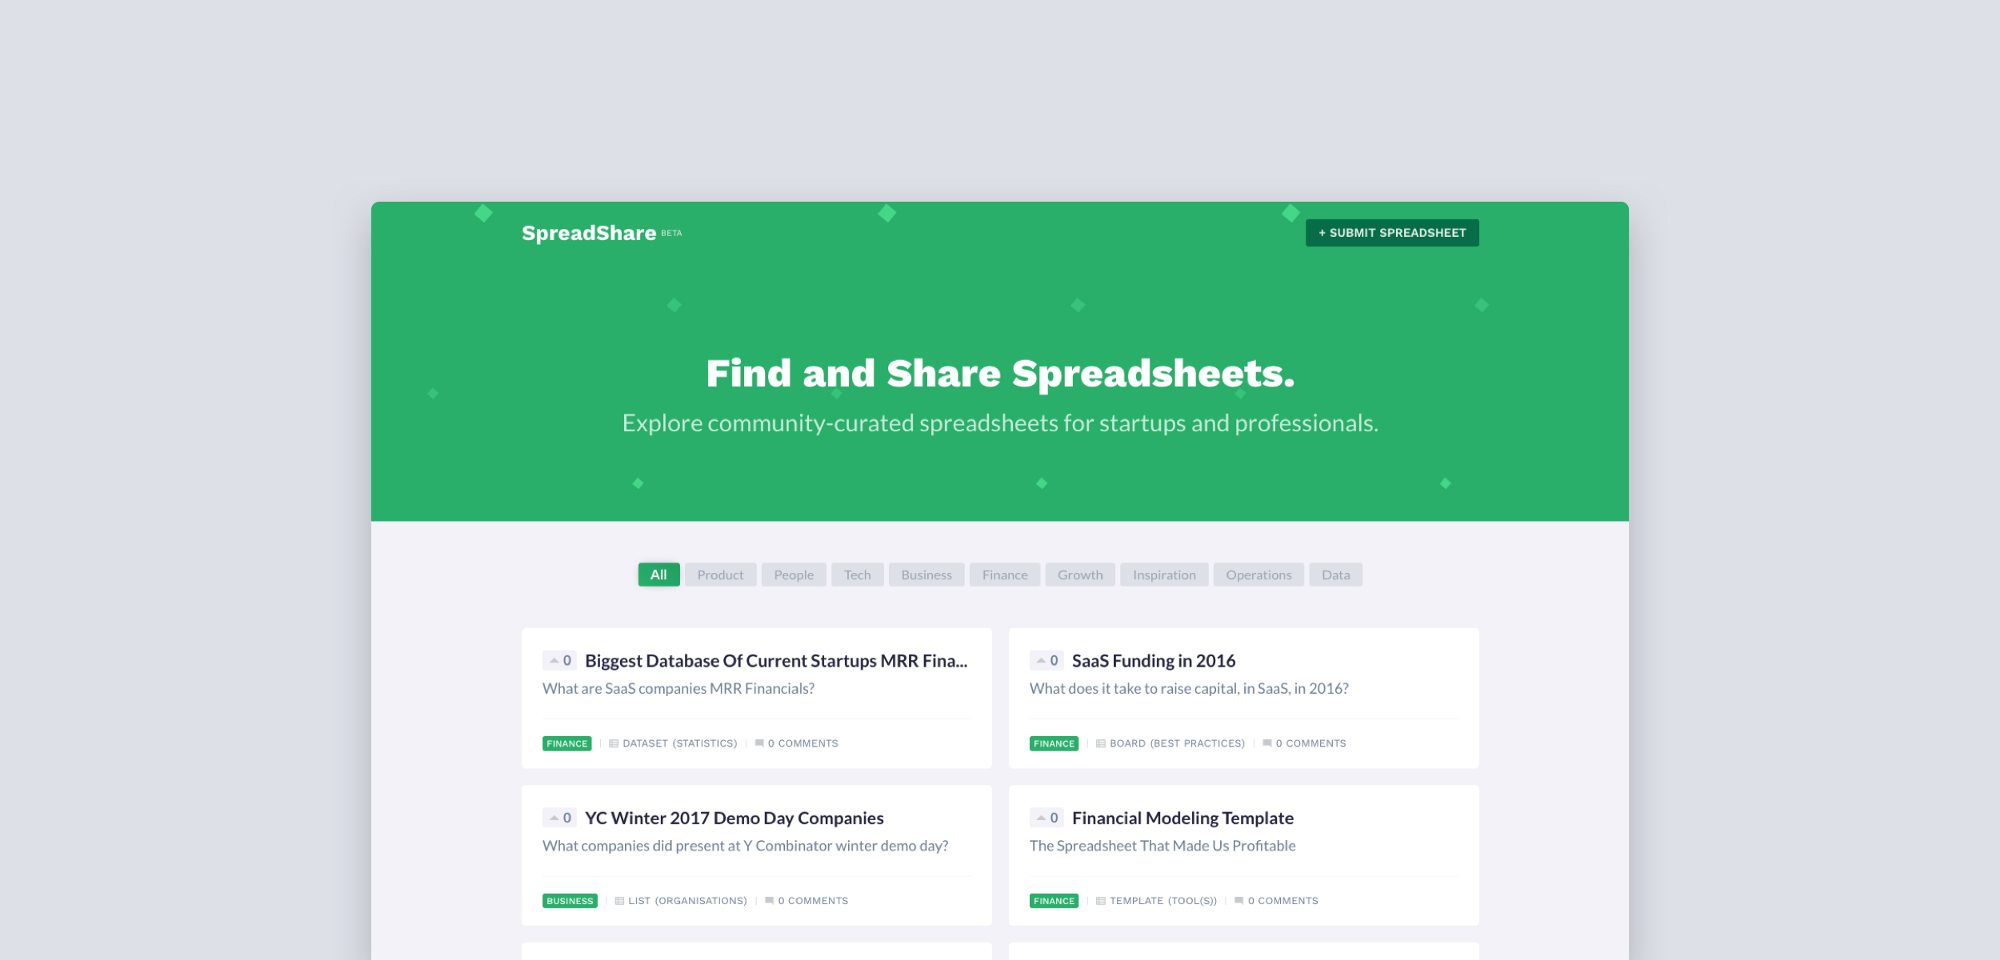This screenshot has height=960, width=2000.
Task: Click Finance tag on Biggest Database card
Action: point(567,744)
